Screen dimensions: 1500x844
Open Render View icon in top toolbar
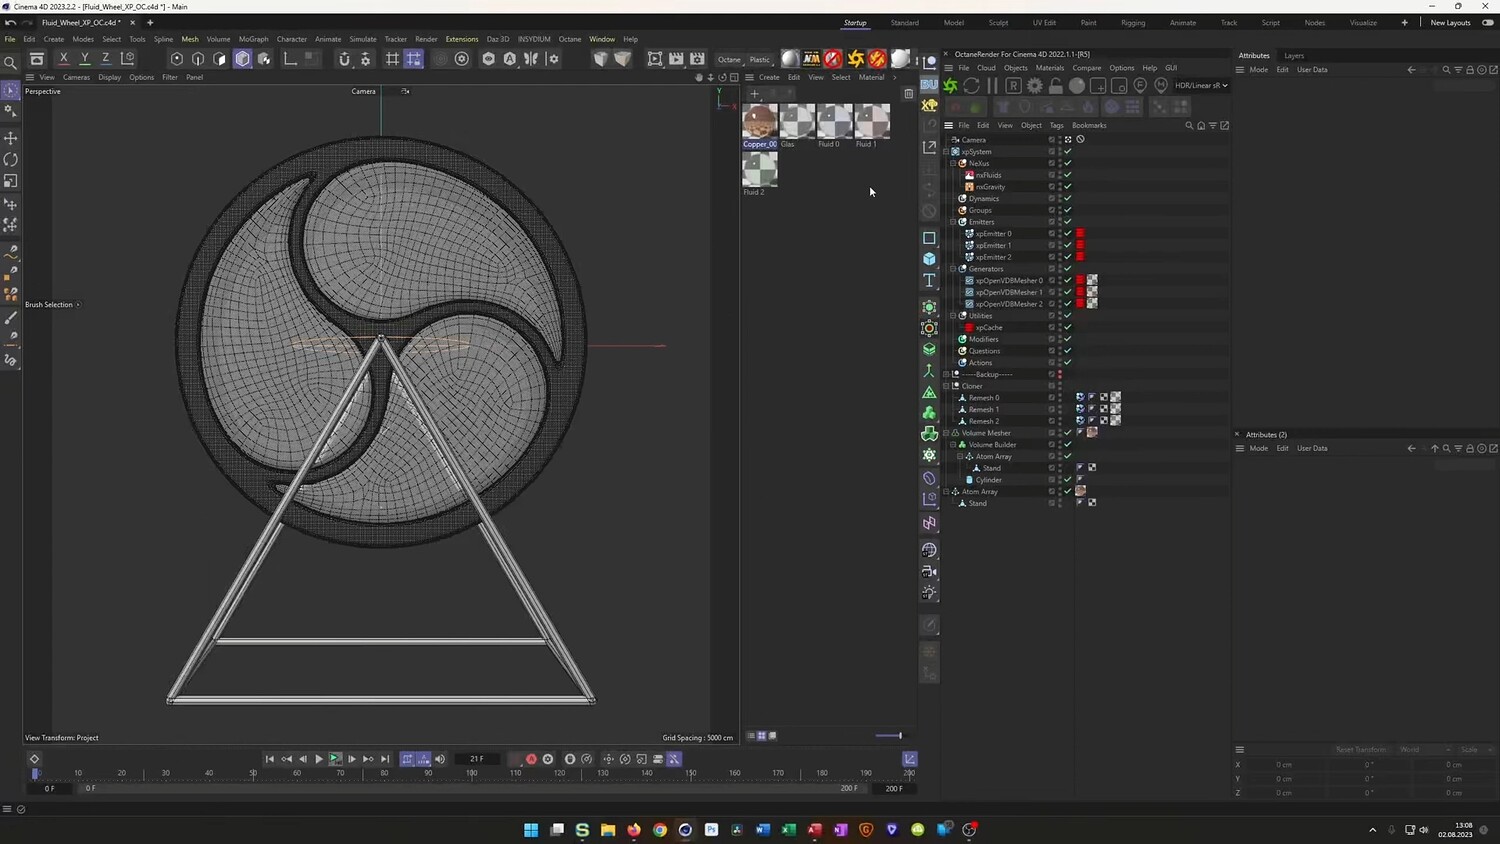click(655, 59)
